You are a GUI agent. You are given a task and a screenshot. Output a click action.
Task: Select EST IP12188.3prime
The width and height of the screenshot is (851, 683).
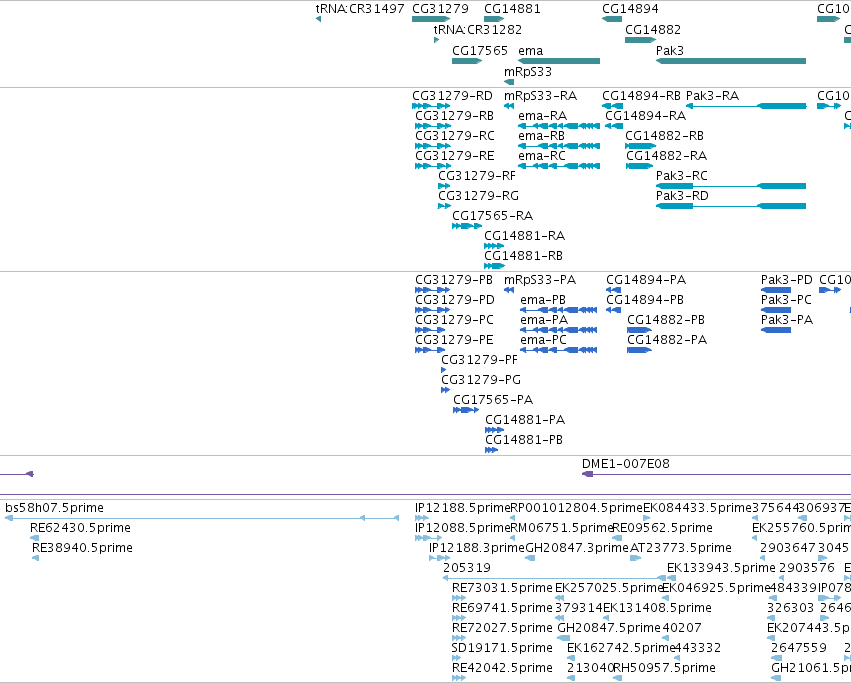(x=477, y=548)
